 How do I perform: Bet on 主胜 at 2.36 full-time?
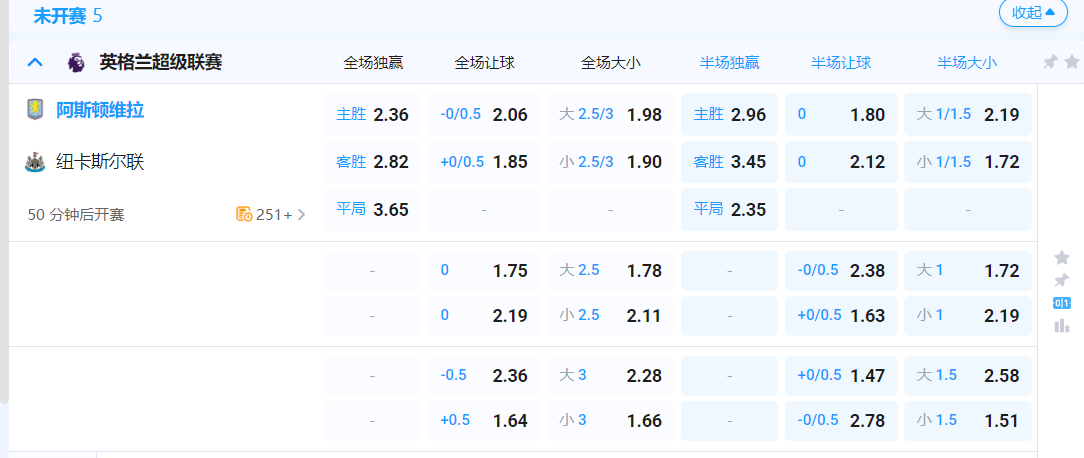pyautogui.click(x=373, y=115)
